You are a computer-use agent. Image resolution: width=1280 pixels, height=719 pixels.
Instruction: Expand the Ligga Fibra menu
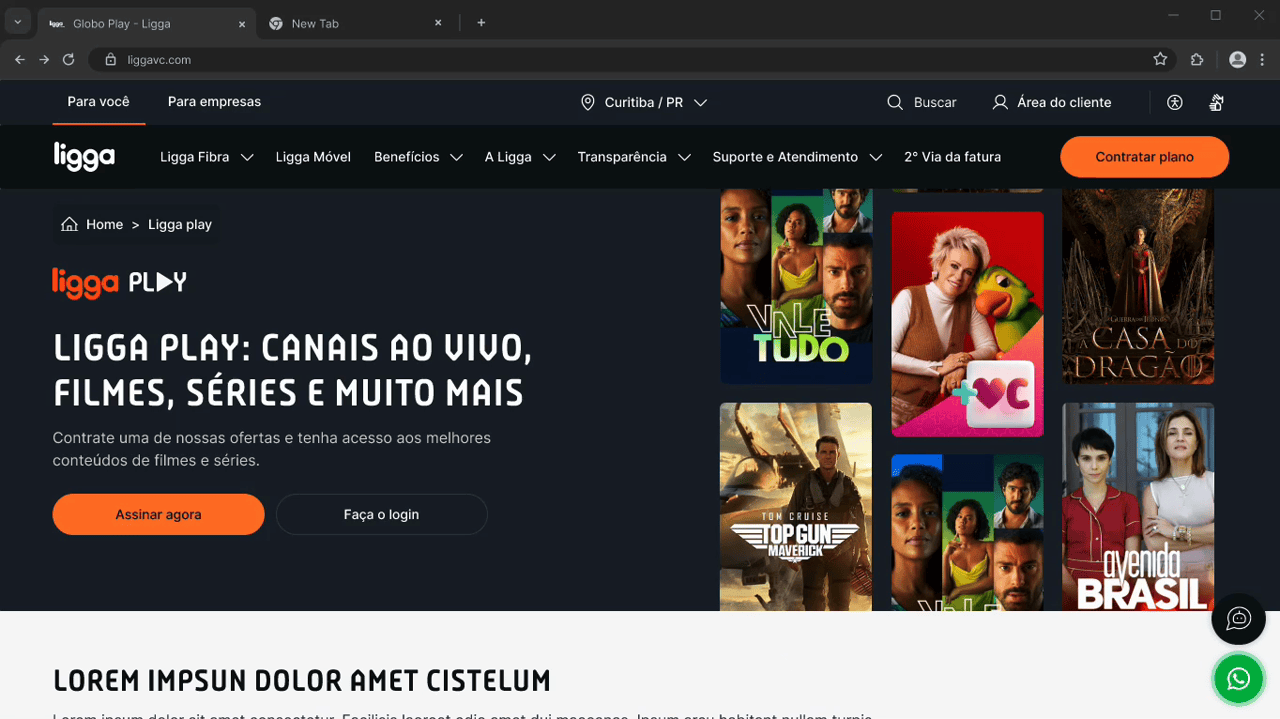tap(206, 157)
